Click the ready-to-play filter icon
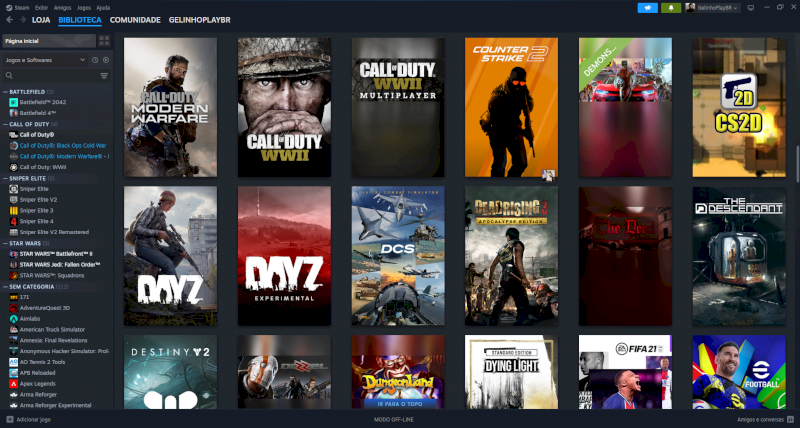The image size is (800, 428). 106,60
